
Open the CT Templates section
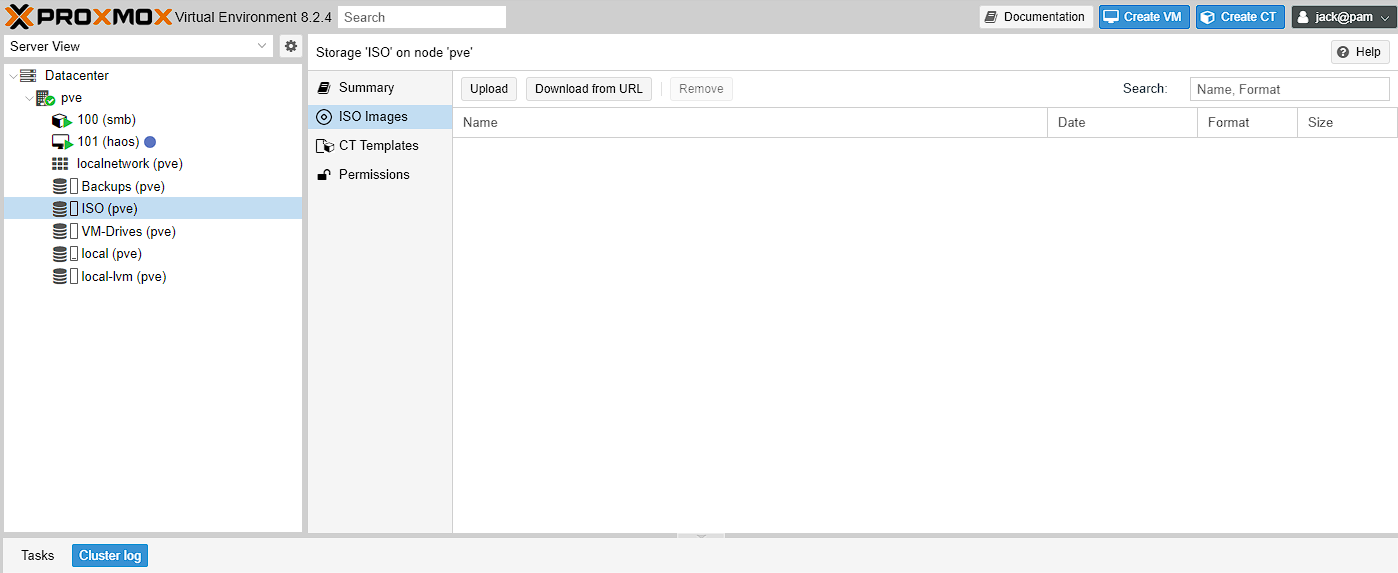pyautogui.click(x=380, y=146)
